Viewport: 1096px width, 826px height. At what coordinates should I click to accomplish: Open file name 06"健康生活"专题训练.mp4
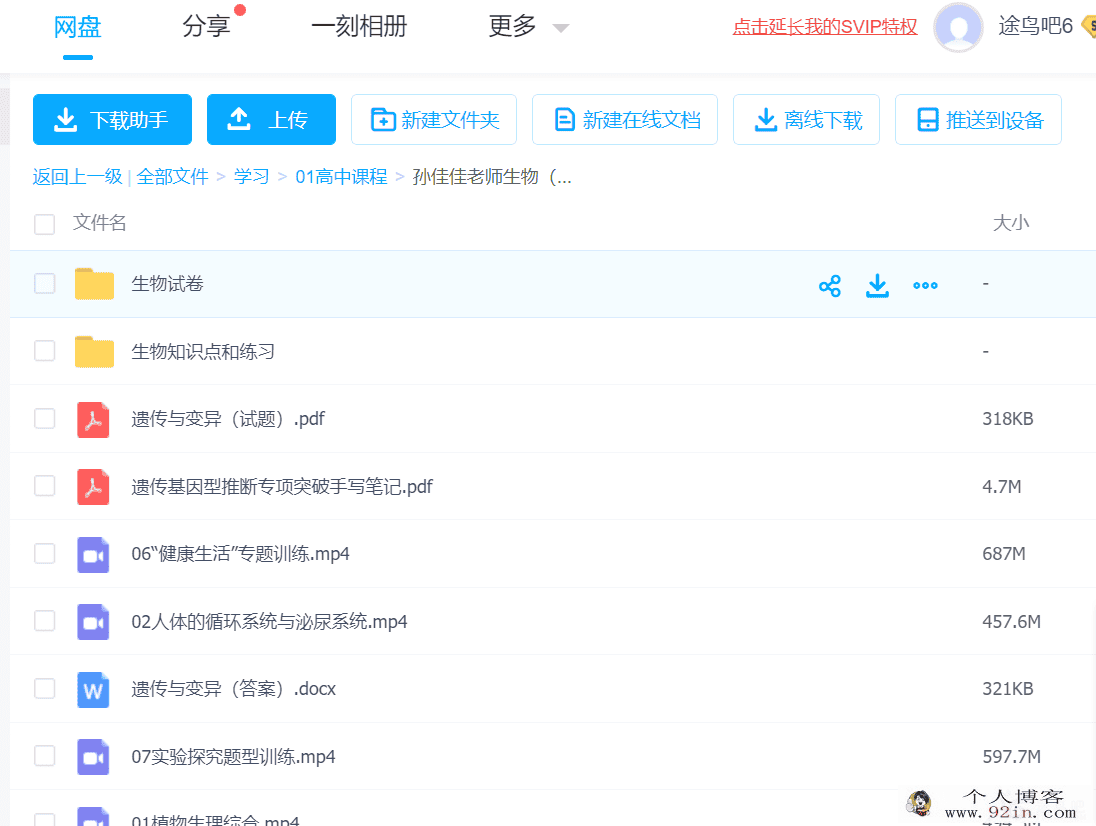pos(240,554)
